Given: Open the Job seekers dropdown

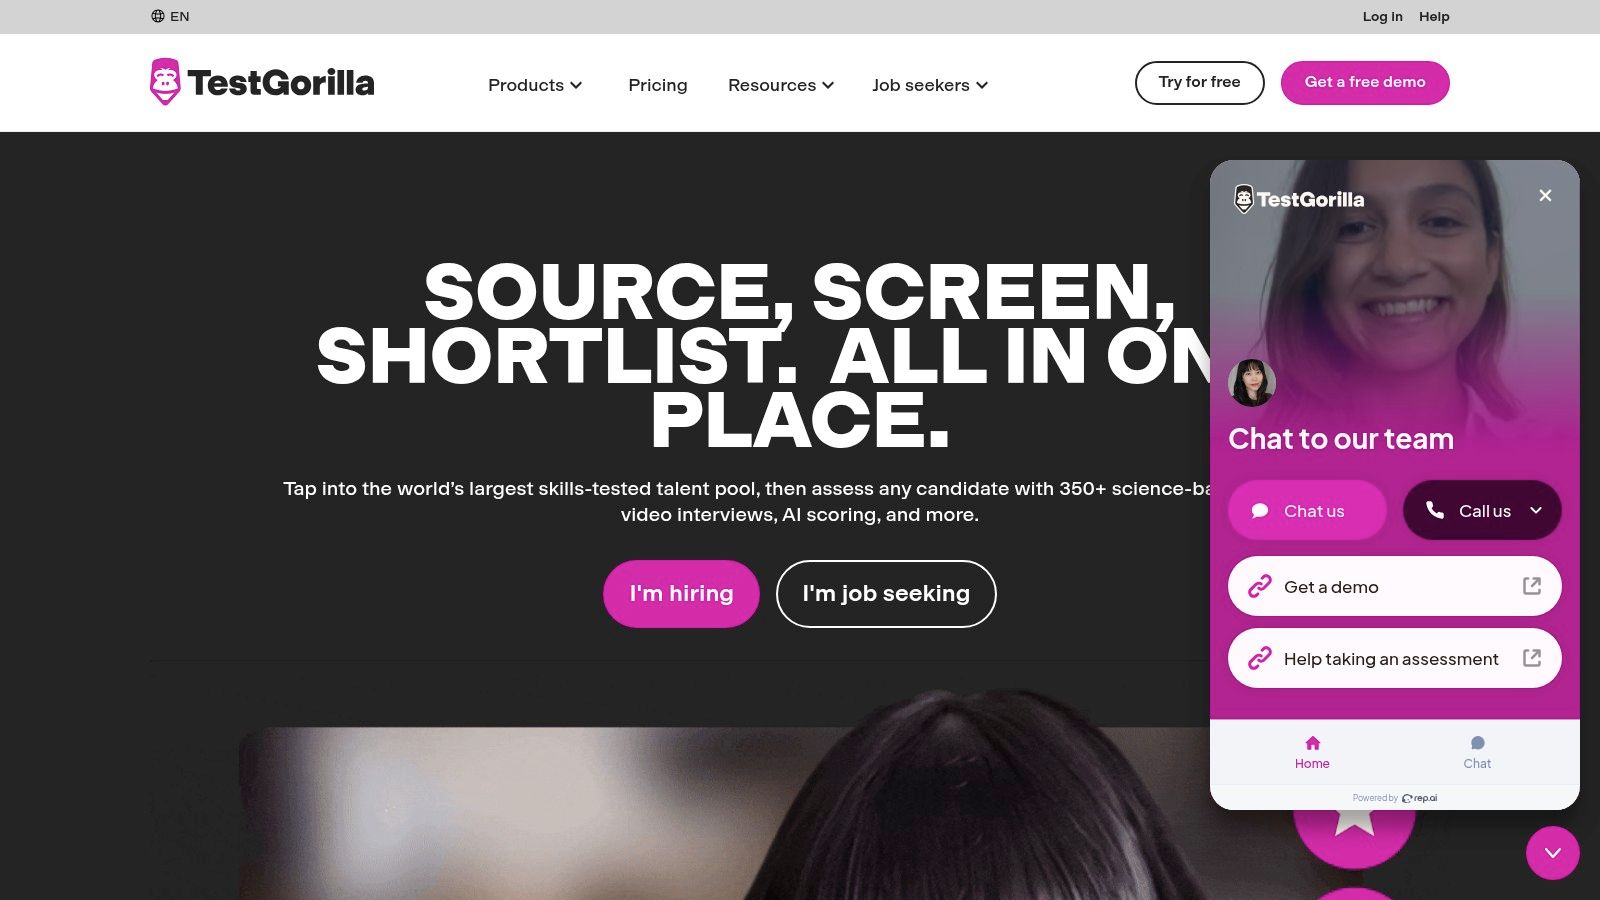Looking at the screenshot, I should 930,85.
